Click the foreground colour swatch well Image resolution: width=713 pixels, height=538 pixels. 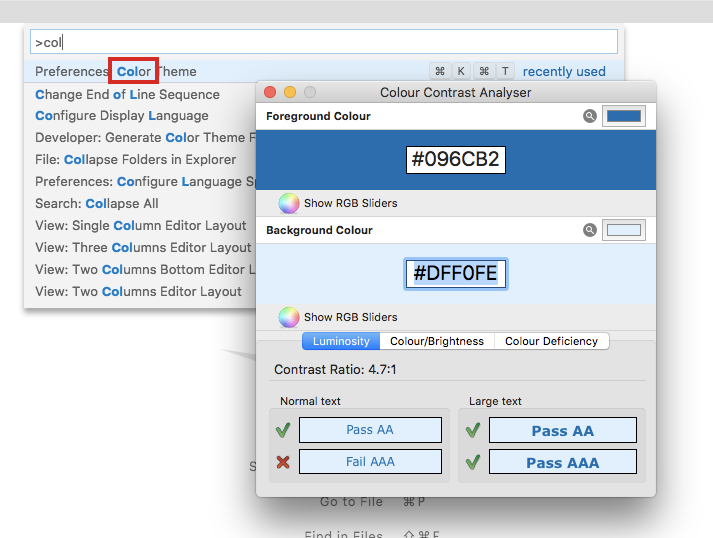[624, 116]
